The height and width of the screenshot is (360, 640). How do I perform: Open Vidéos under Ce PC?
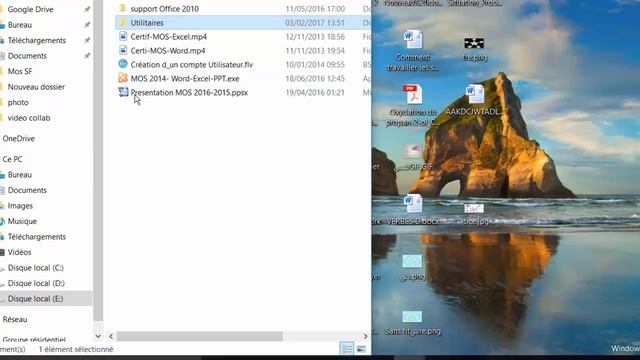(19, 252)
